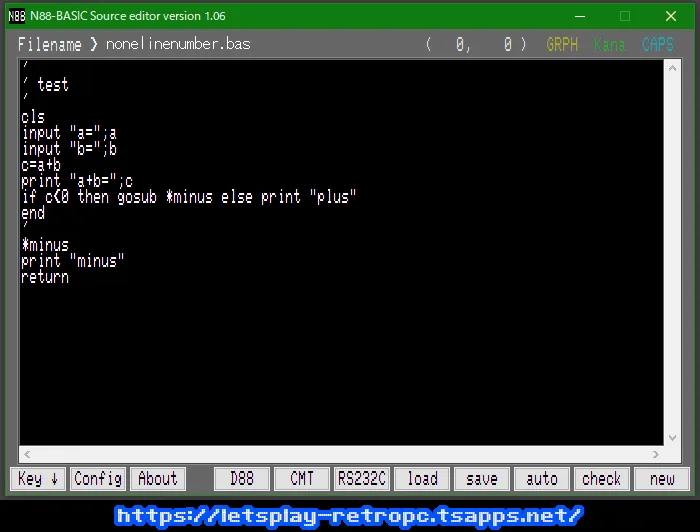Open the Config settings
700x532 pixels.
(x=98, y=479)
